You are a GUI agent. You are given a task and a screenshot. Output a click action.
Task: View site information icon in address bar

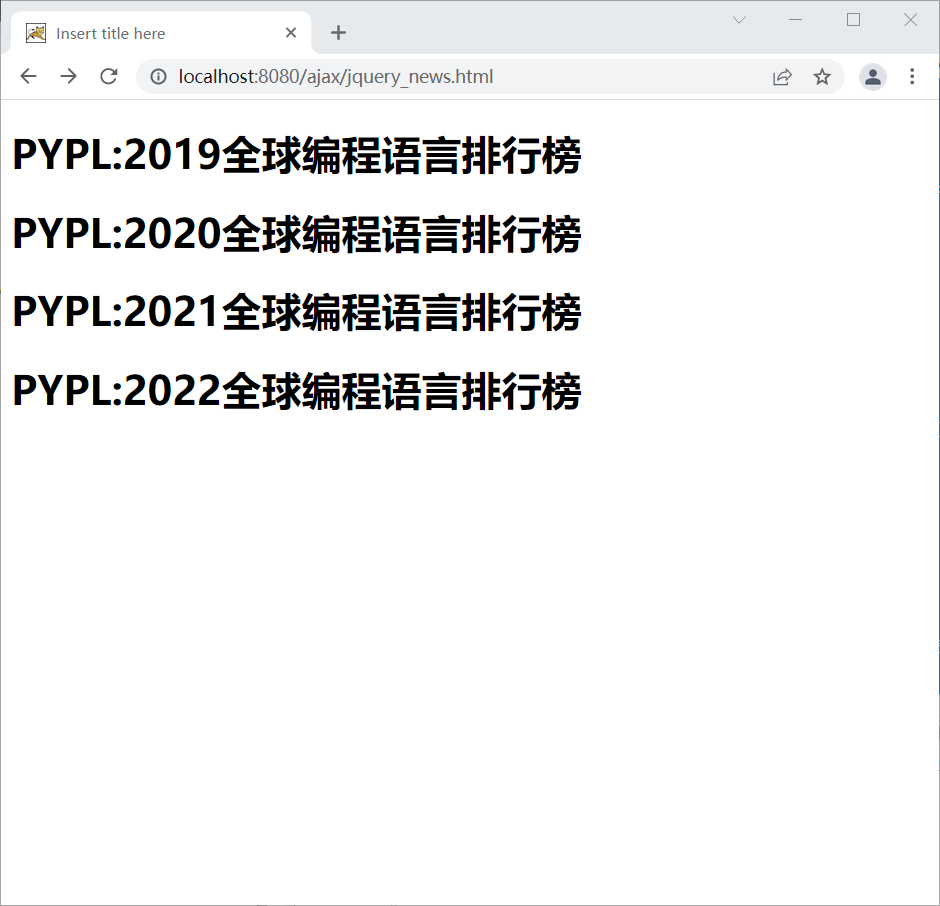[158, 77]
